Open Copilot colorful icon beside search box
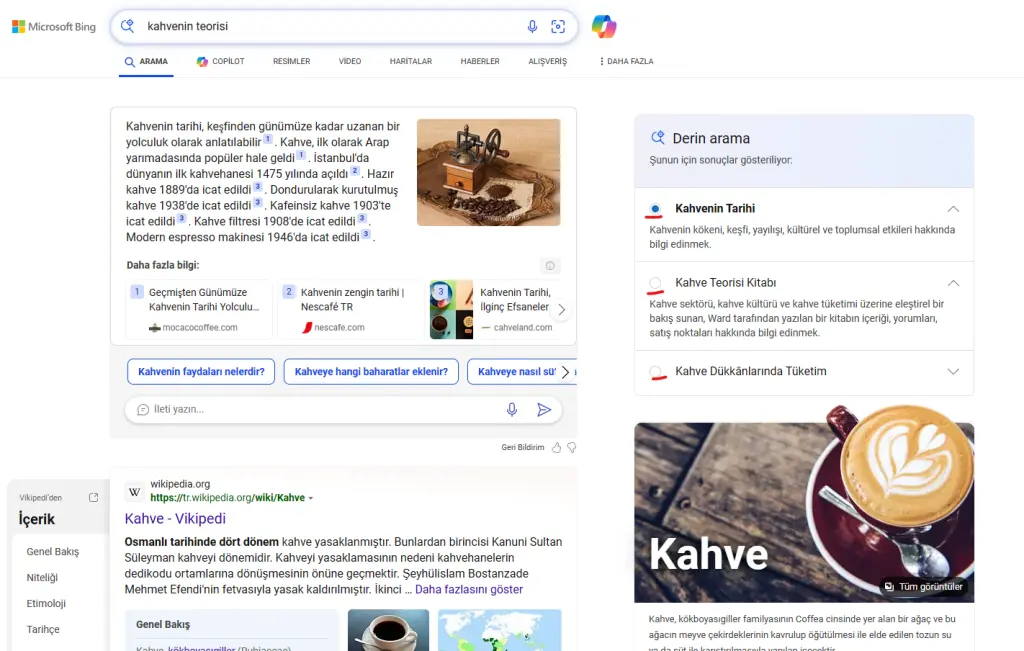This screenshot has height=651, width=1024. (x=604, y=26)
